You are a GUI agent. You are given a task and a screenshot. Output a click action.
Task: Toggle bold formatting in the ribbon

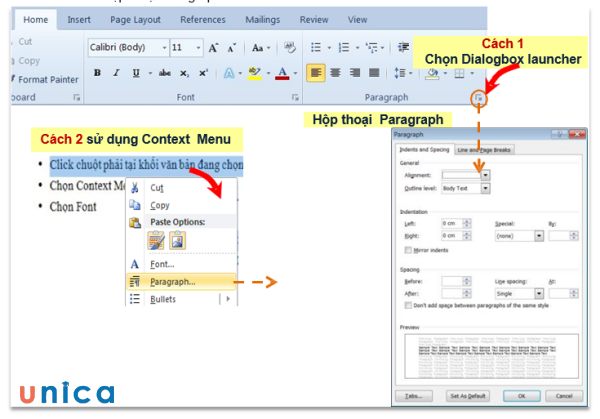click(97, 73)
